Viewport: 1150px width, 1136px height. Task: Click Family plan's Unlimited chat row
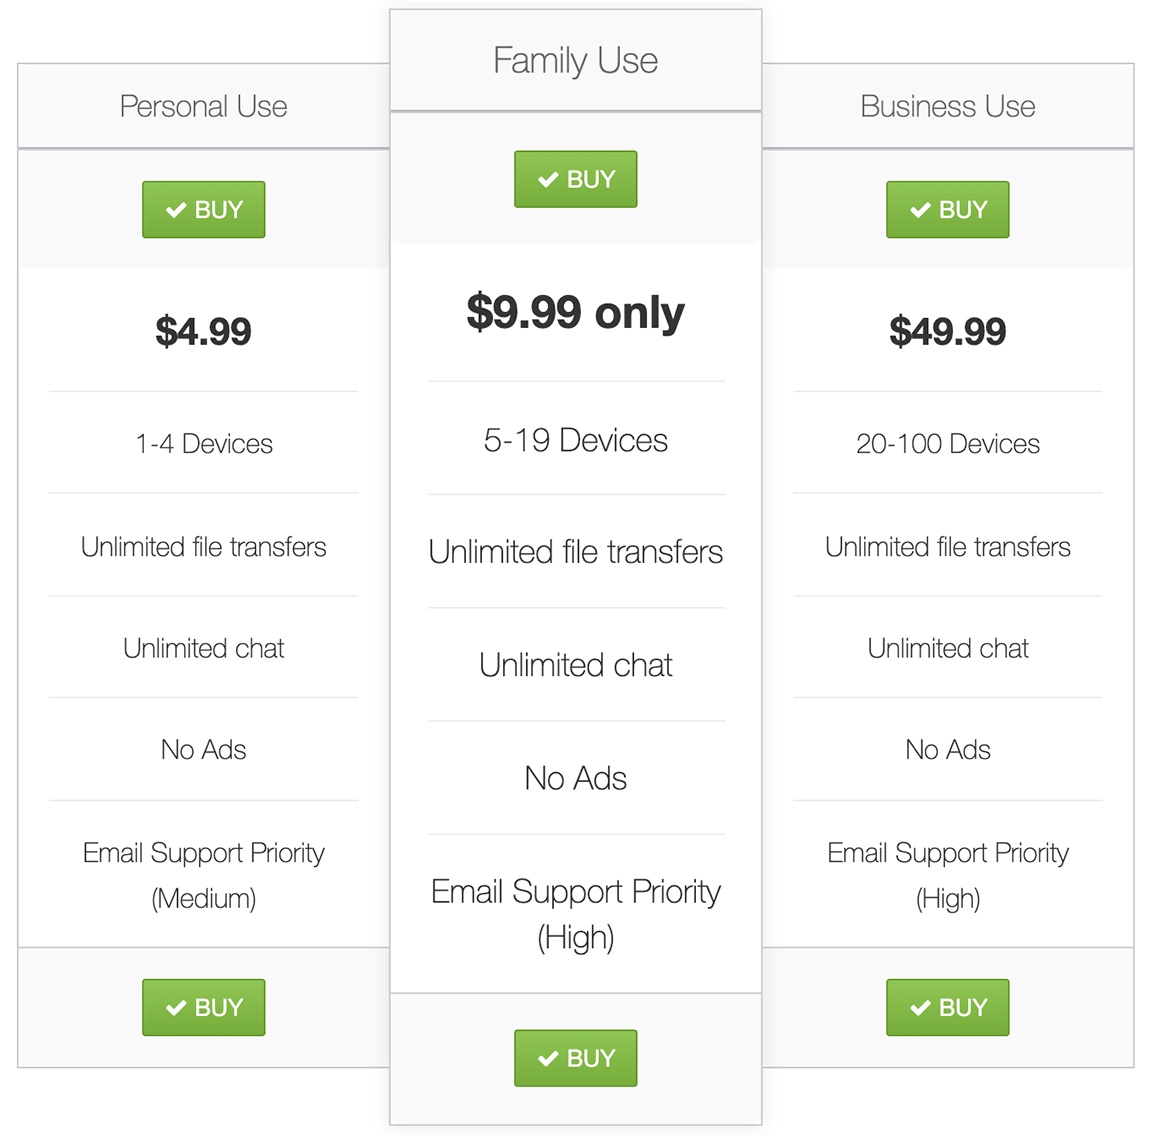coord(575,665)
